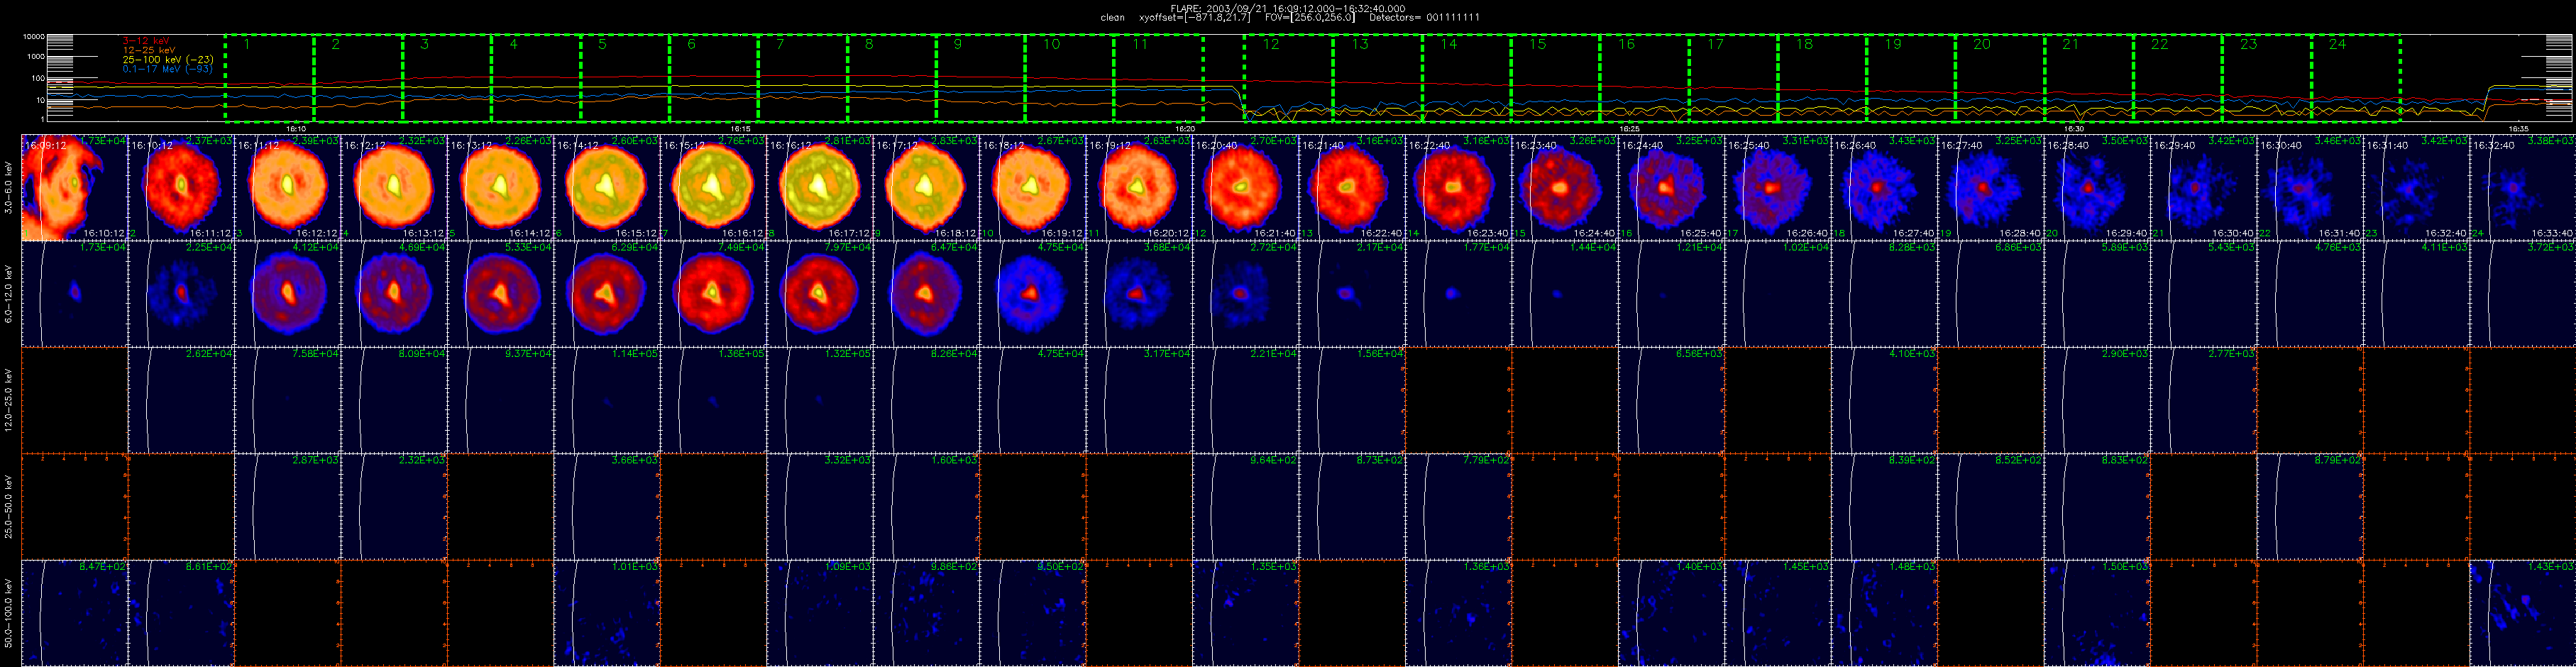Select time interval 24 in light curve
This screenshot has width=2576, height=667.
2357,78
